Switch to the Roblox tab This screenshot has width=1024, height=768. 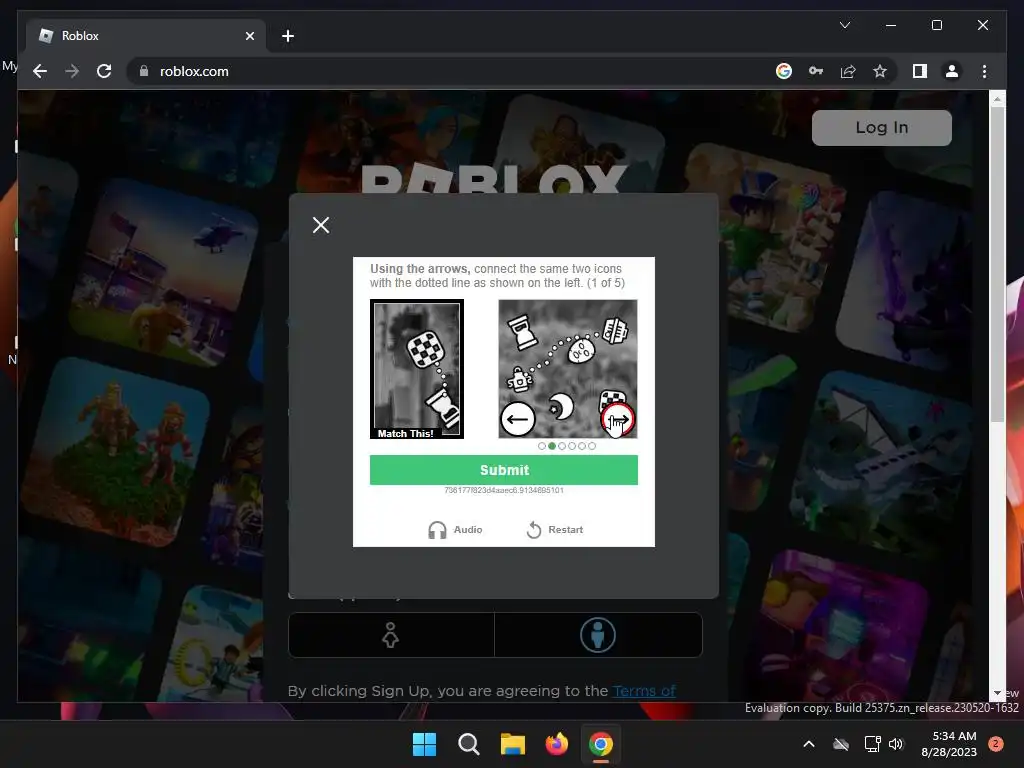coord(146,36)
